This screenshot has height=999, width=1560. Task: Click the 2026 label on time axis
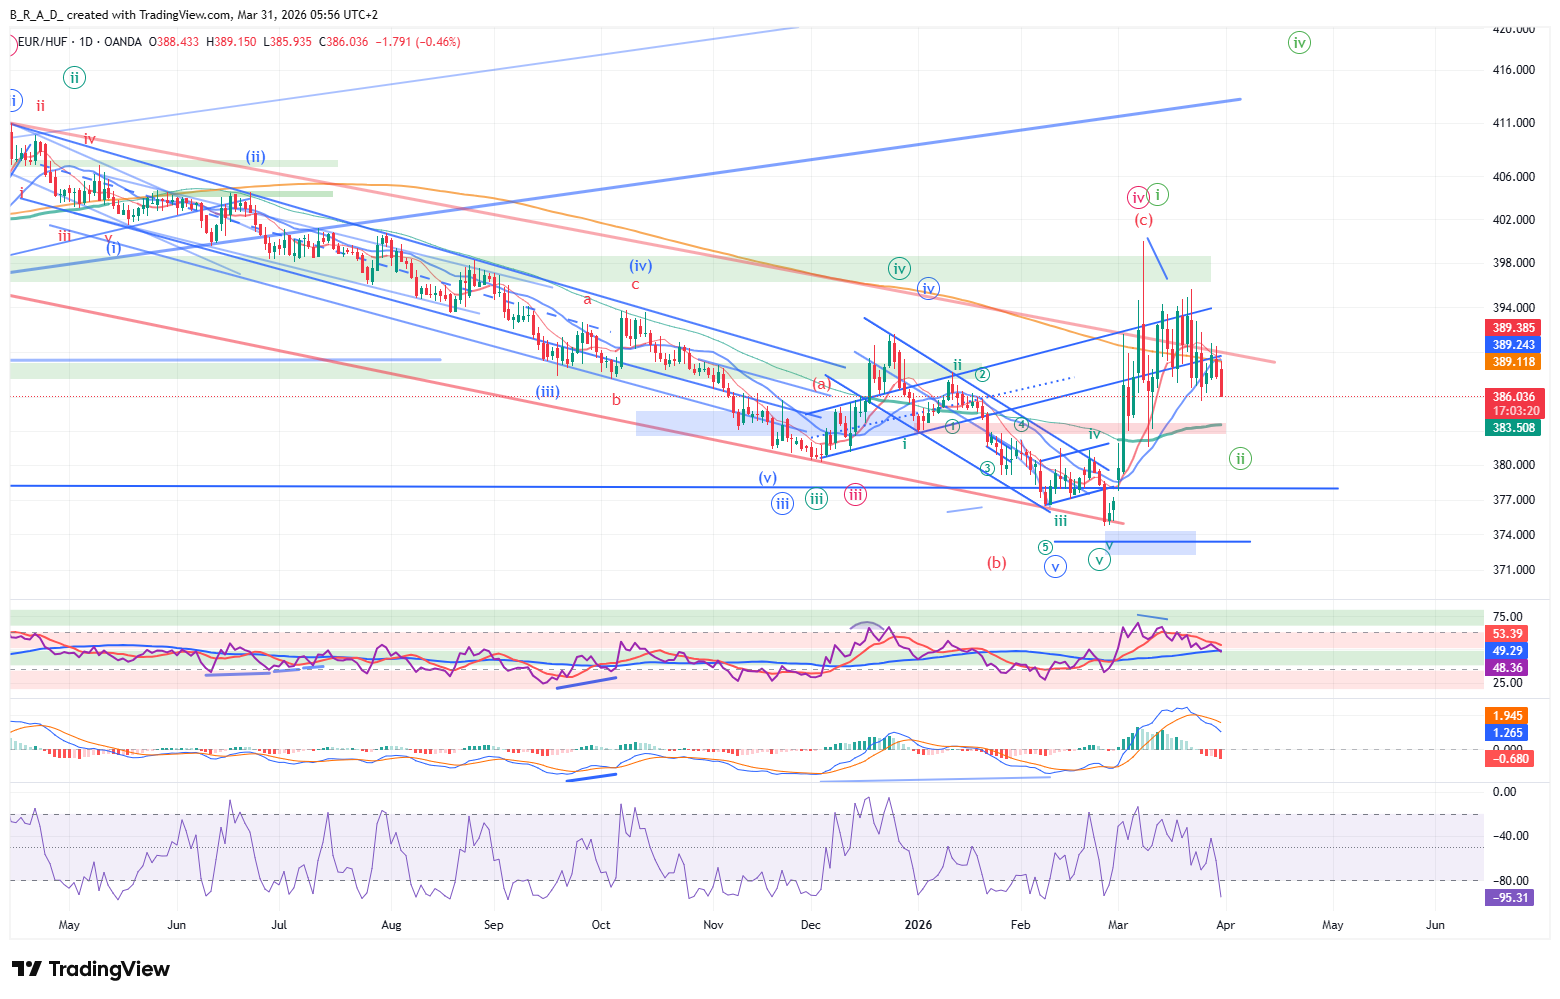(917, 925)
